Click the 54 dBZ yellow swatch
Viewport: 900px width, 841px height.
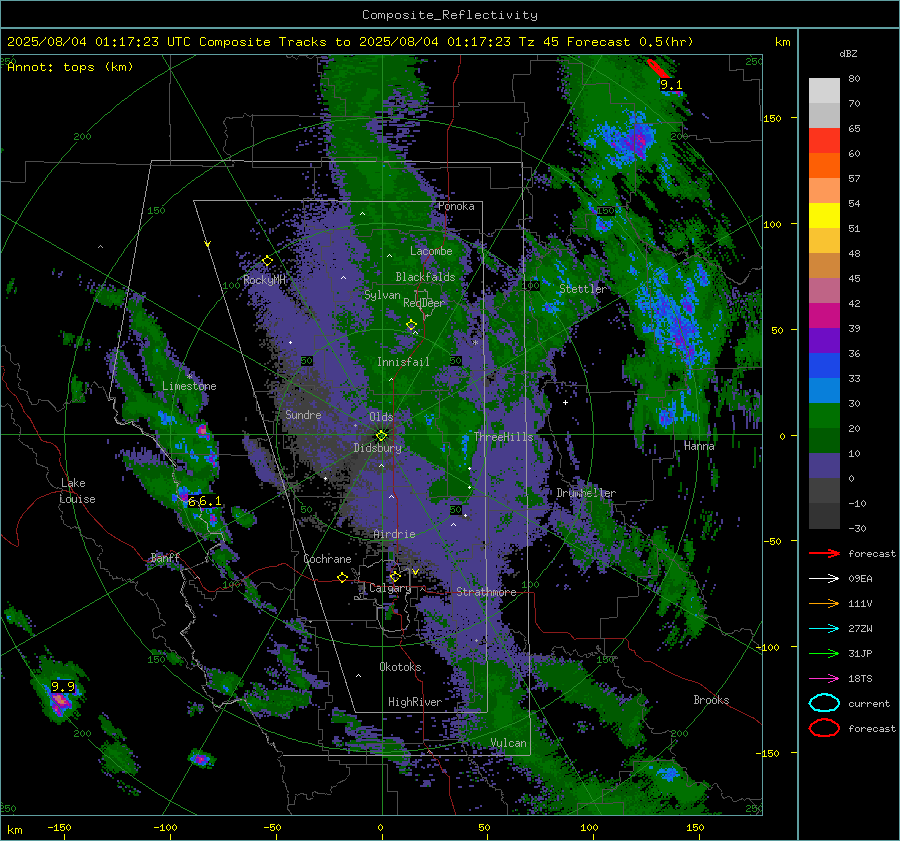coord(824,215)
